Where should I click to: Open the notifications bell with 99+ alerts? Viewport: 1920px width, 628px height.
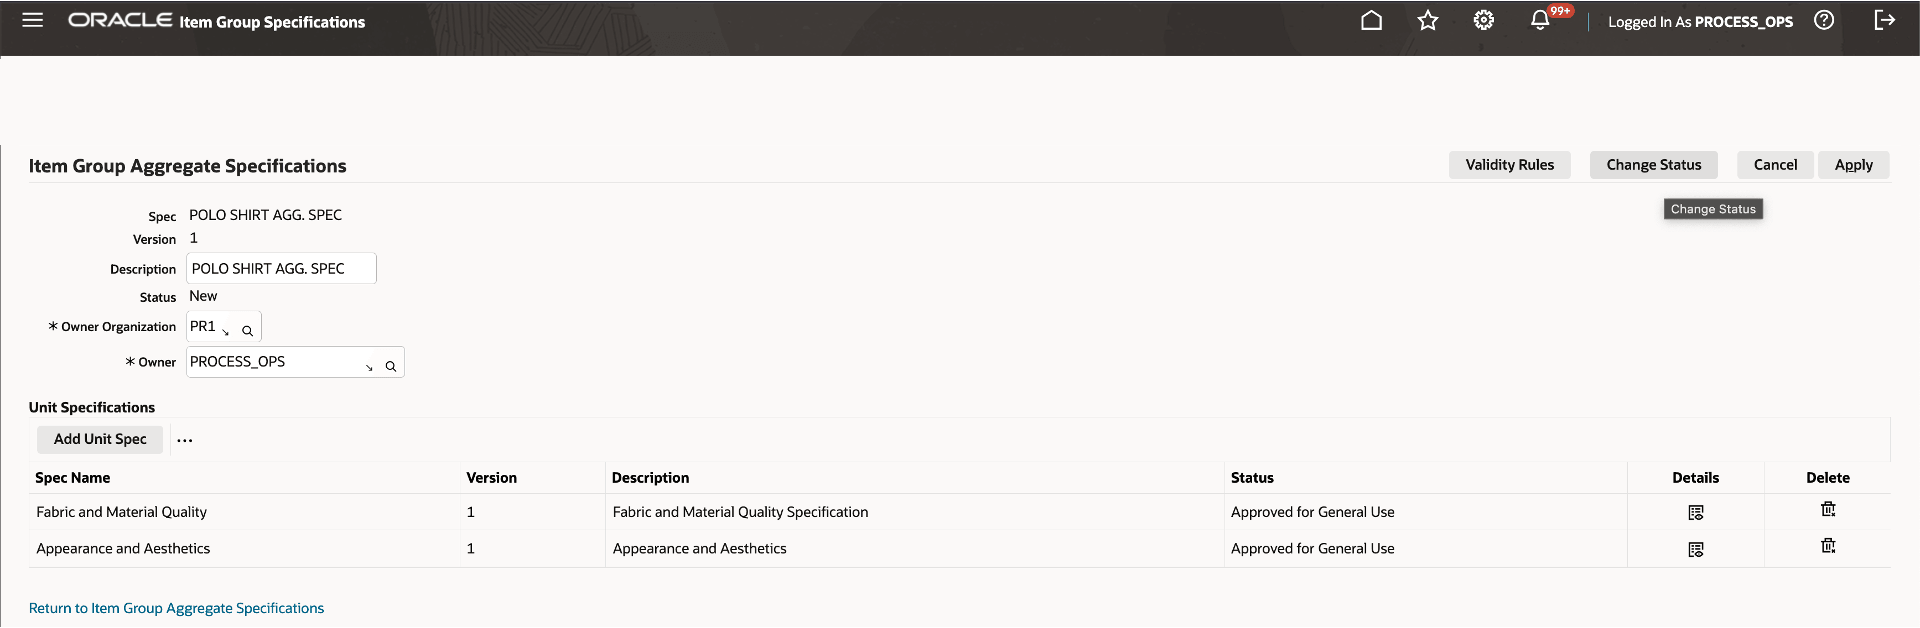point(1538,20)
